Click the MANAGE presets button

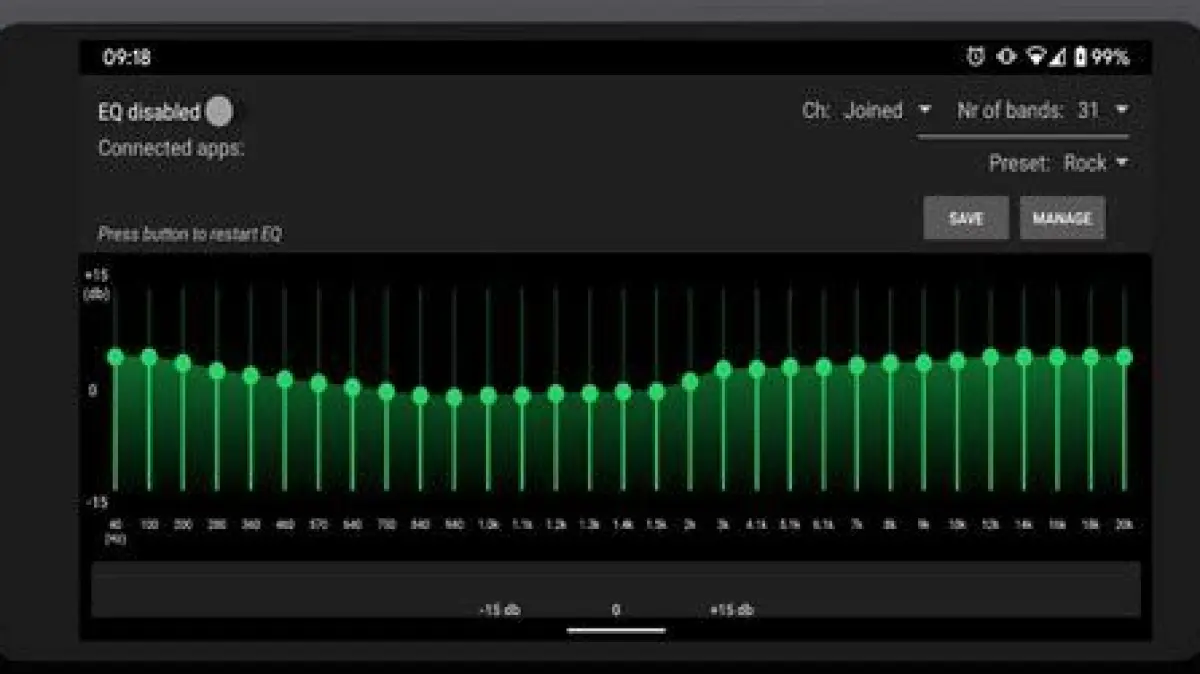(1062, 218)
